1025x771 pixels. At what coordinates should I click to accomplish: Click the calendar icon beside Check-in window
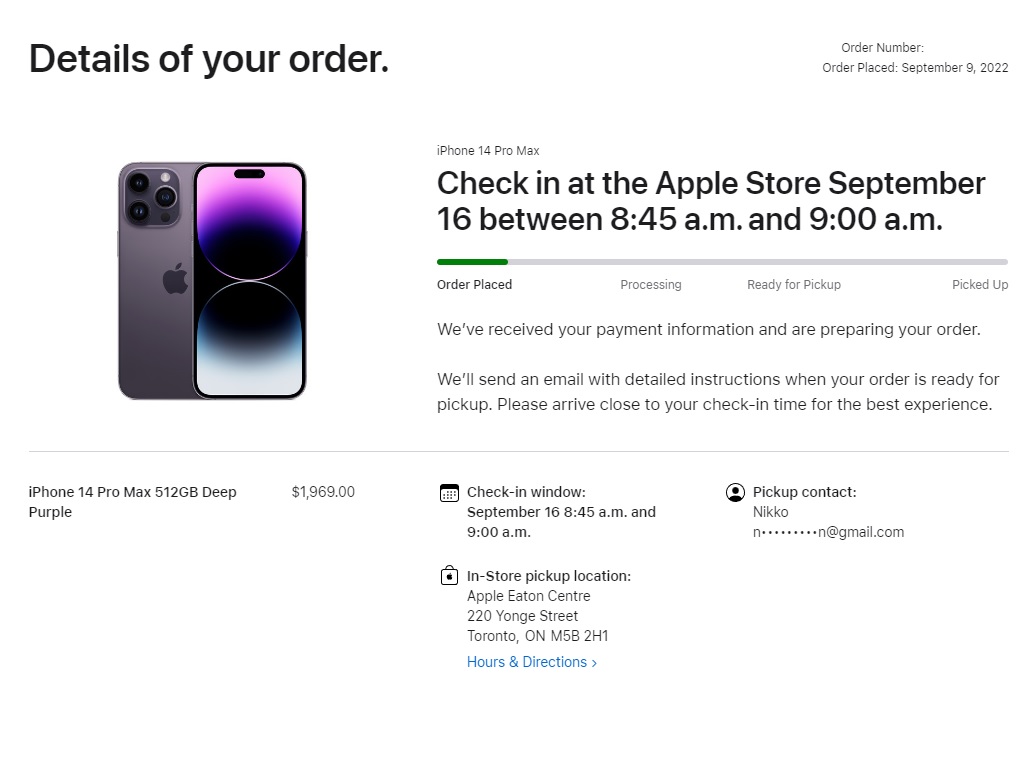click(x=449, y=493)
